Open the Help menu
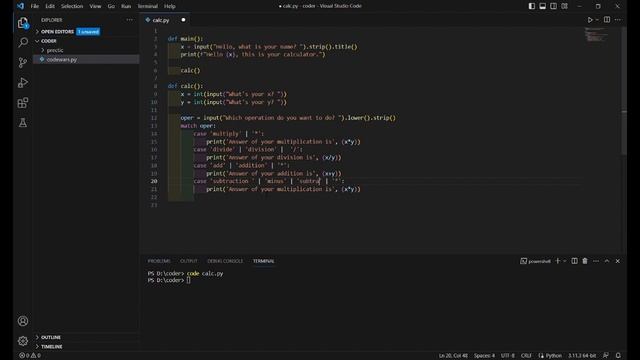Viewport: 640px width, 360px height. [169, 6]
